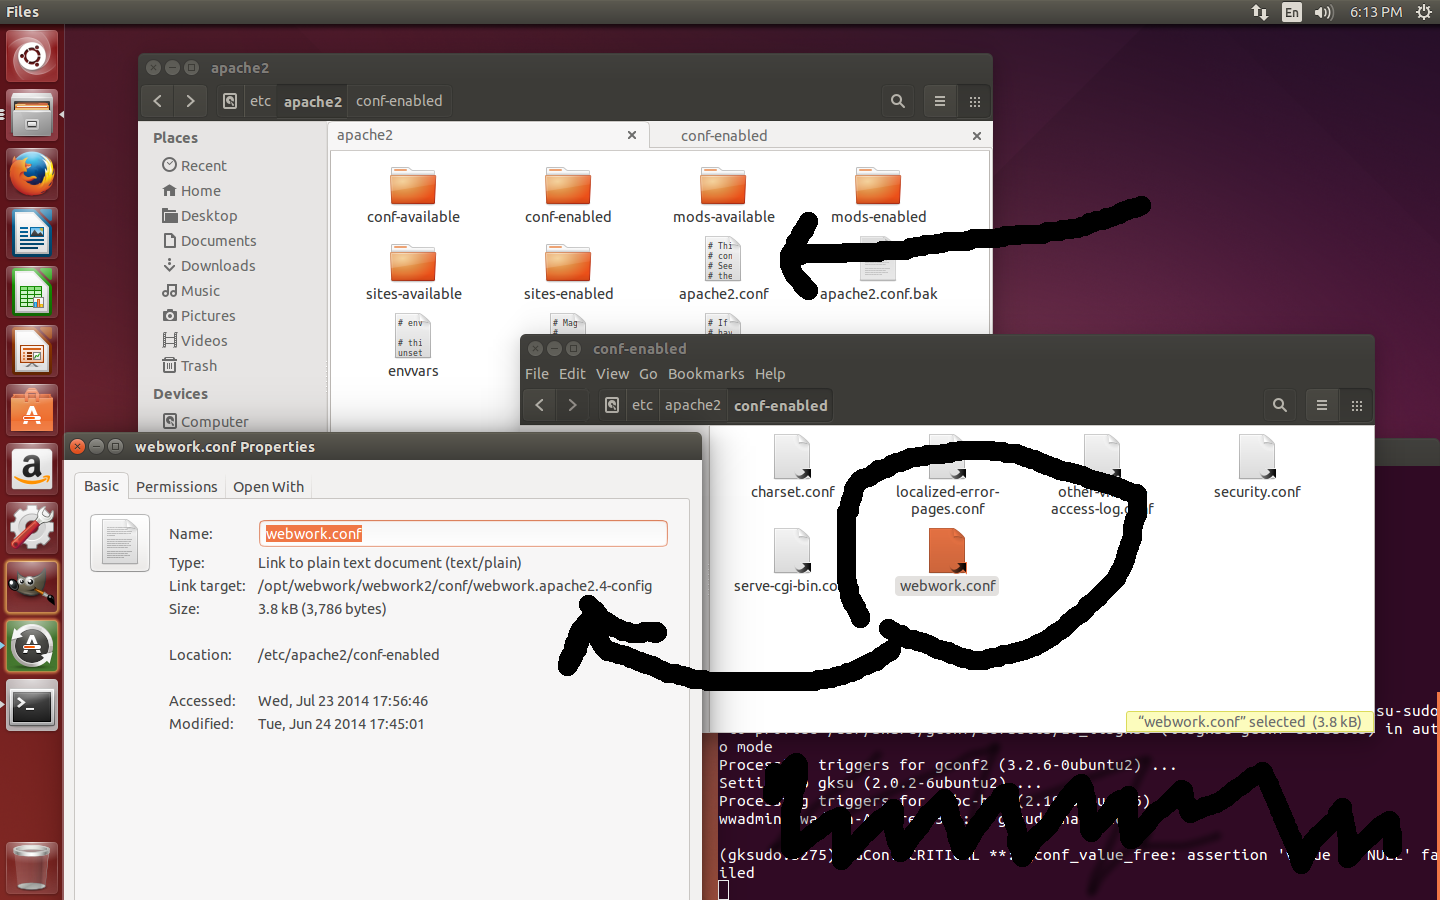Viewport: 1440px width, 900px height.
Task: Go back in apache2 window toolbar
Action: click(x=157, y=101)
